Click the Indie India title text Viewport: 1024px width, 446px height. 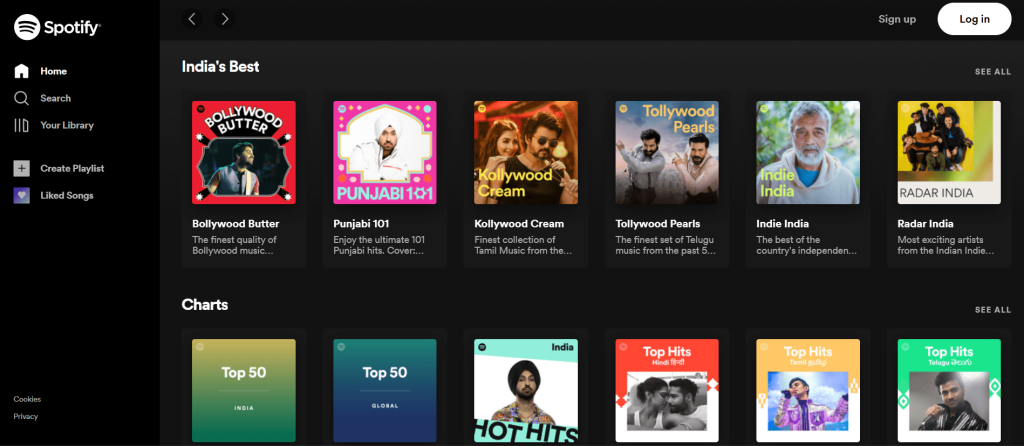click(782, 224)
